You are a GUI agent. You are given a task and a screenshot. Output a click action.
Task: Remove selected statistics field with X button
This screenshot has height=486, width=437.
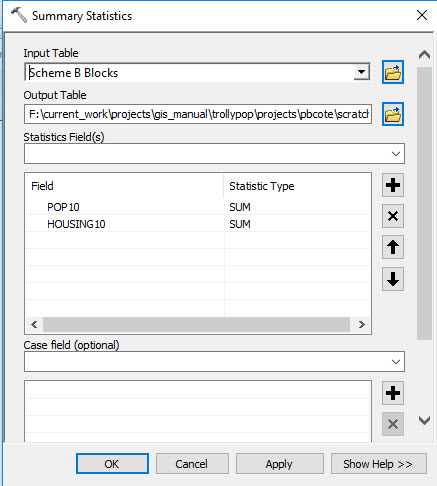[x=393, y=216]
